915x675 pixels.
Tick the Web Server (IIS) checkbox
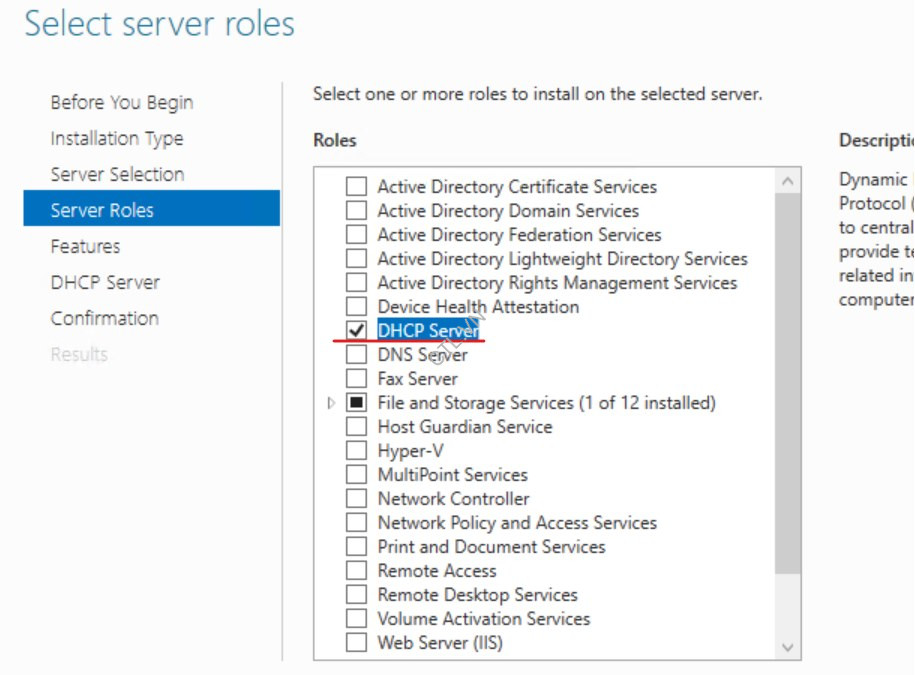tap(356, 643)
